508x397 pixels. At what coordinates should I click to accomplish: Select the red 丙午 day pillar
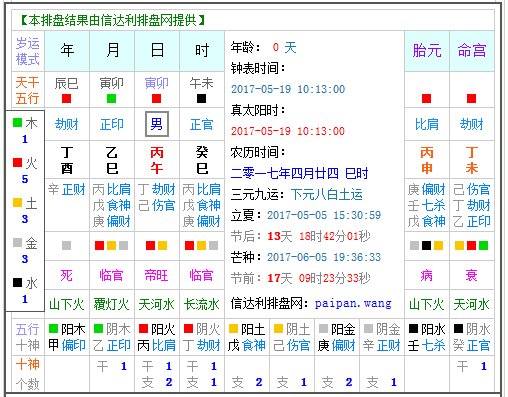[157, 160]
